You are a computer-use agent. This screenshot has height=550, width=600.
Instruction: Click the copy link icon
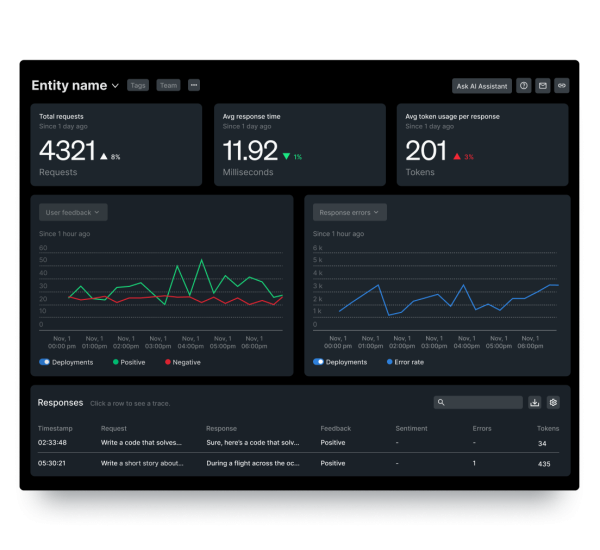562,86
